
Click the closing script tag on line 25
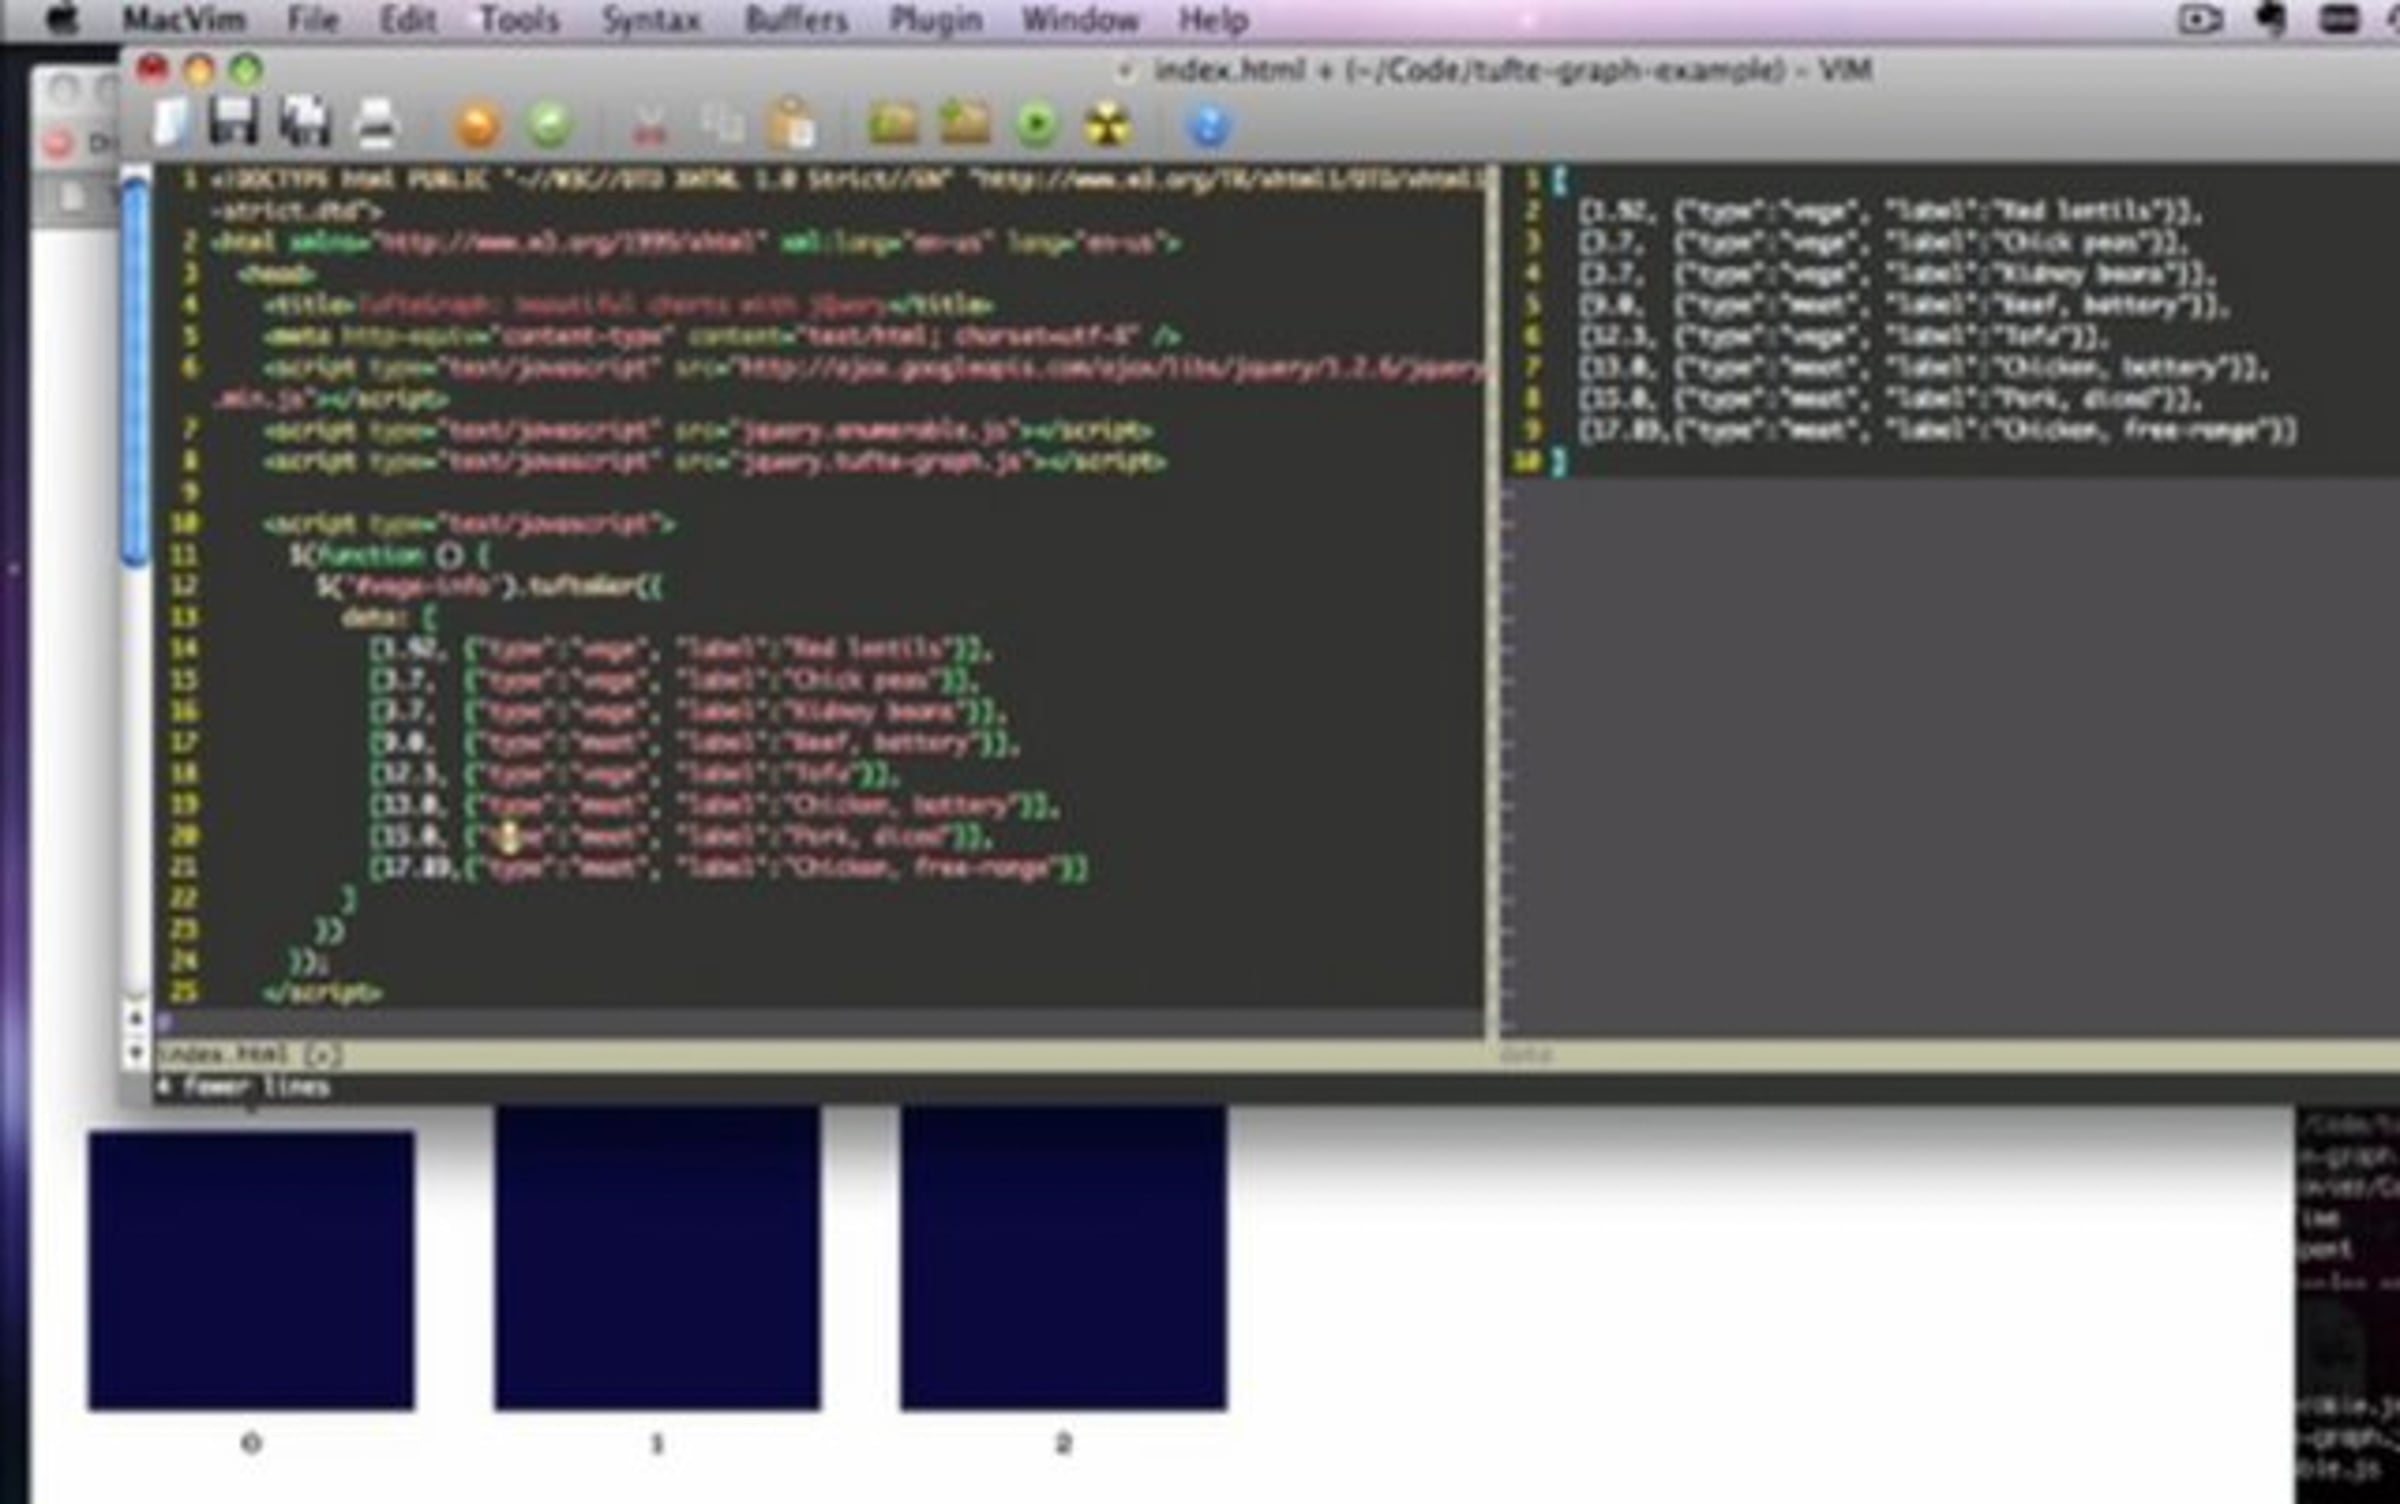coord(322,992)
